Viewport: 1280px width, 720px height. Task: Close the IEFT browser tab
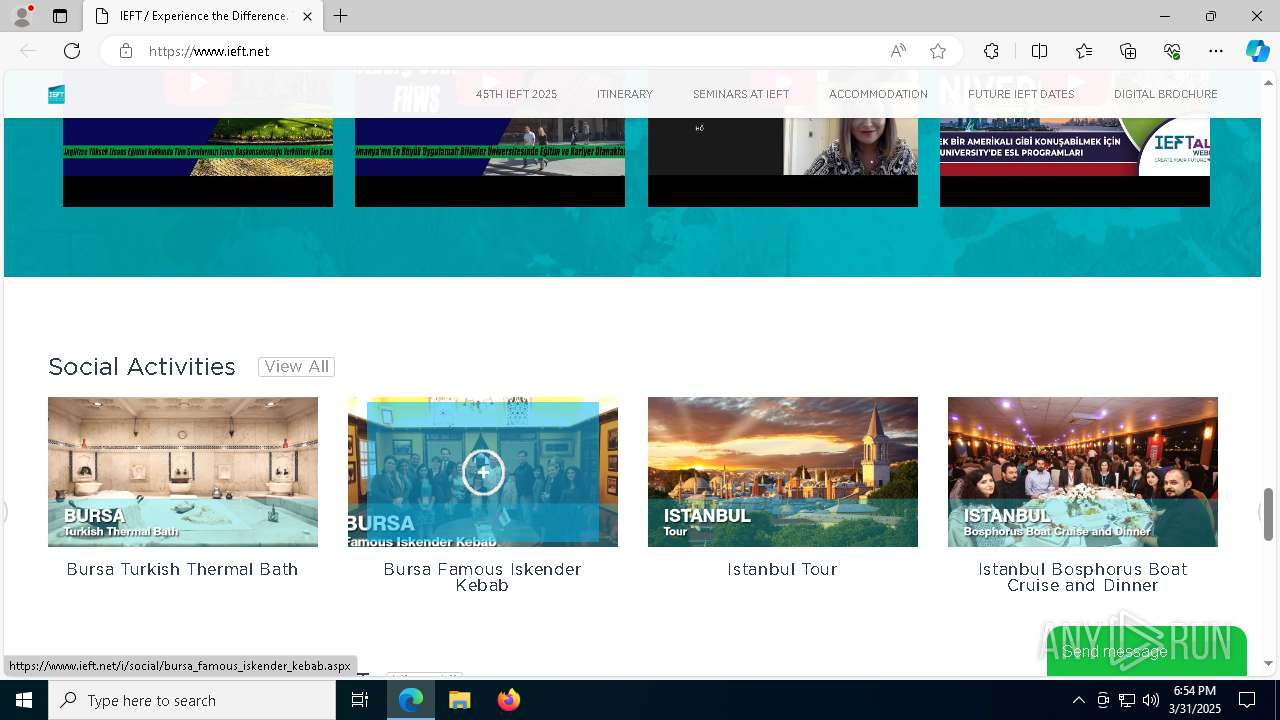coord(307,16)
